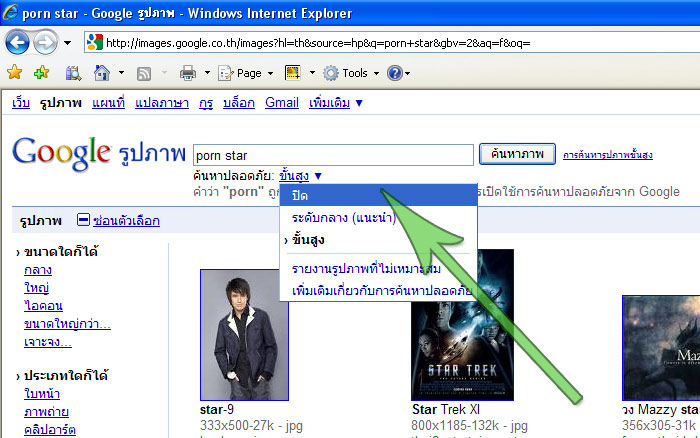Filter by ไอคอน size
This screenshot has width=700, height=438.
43,306
